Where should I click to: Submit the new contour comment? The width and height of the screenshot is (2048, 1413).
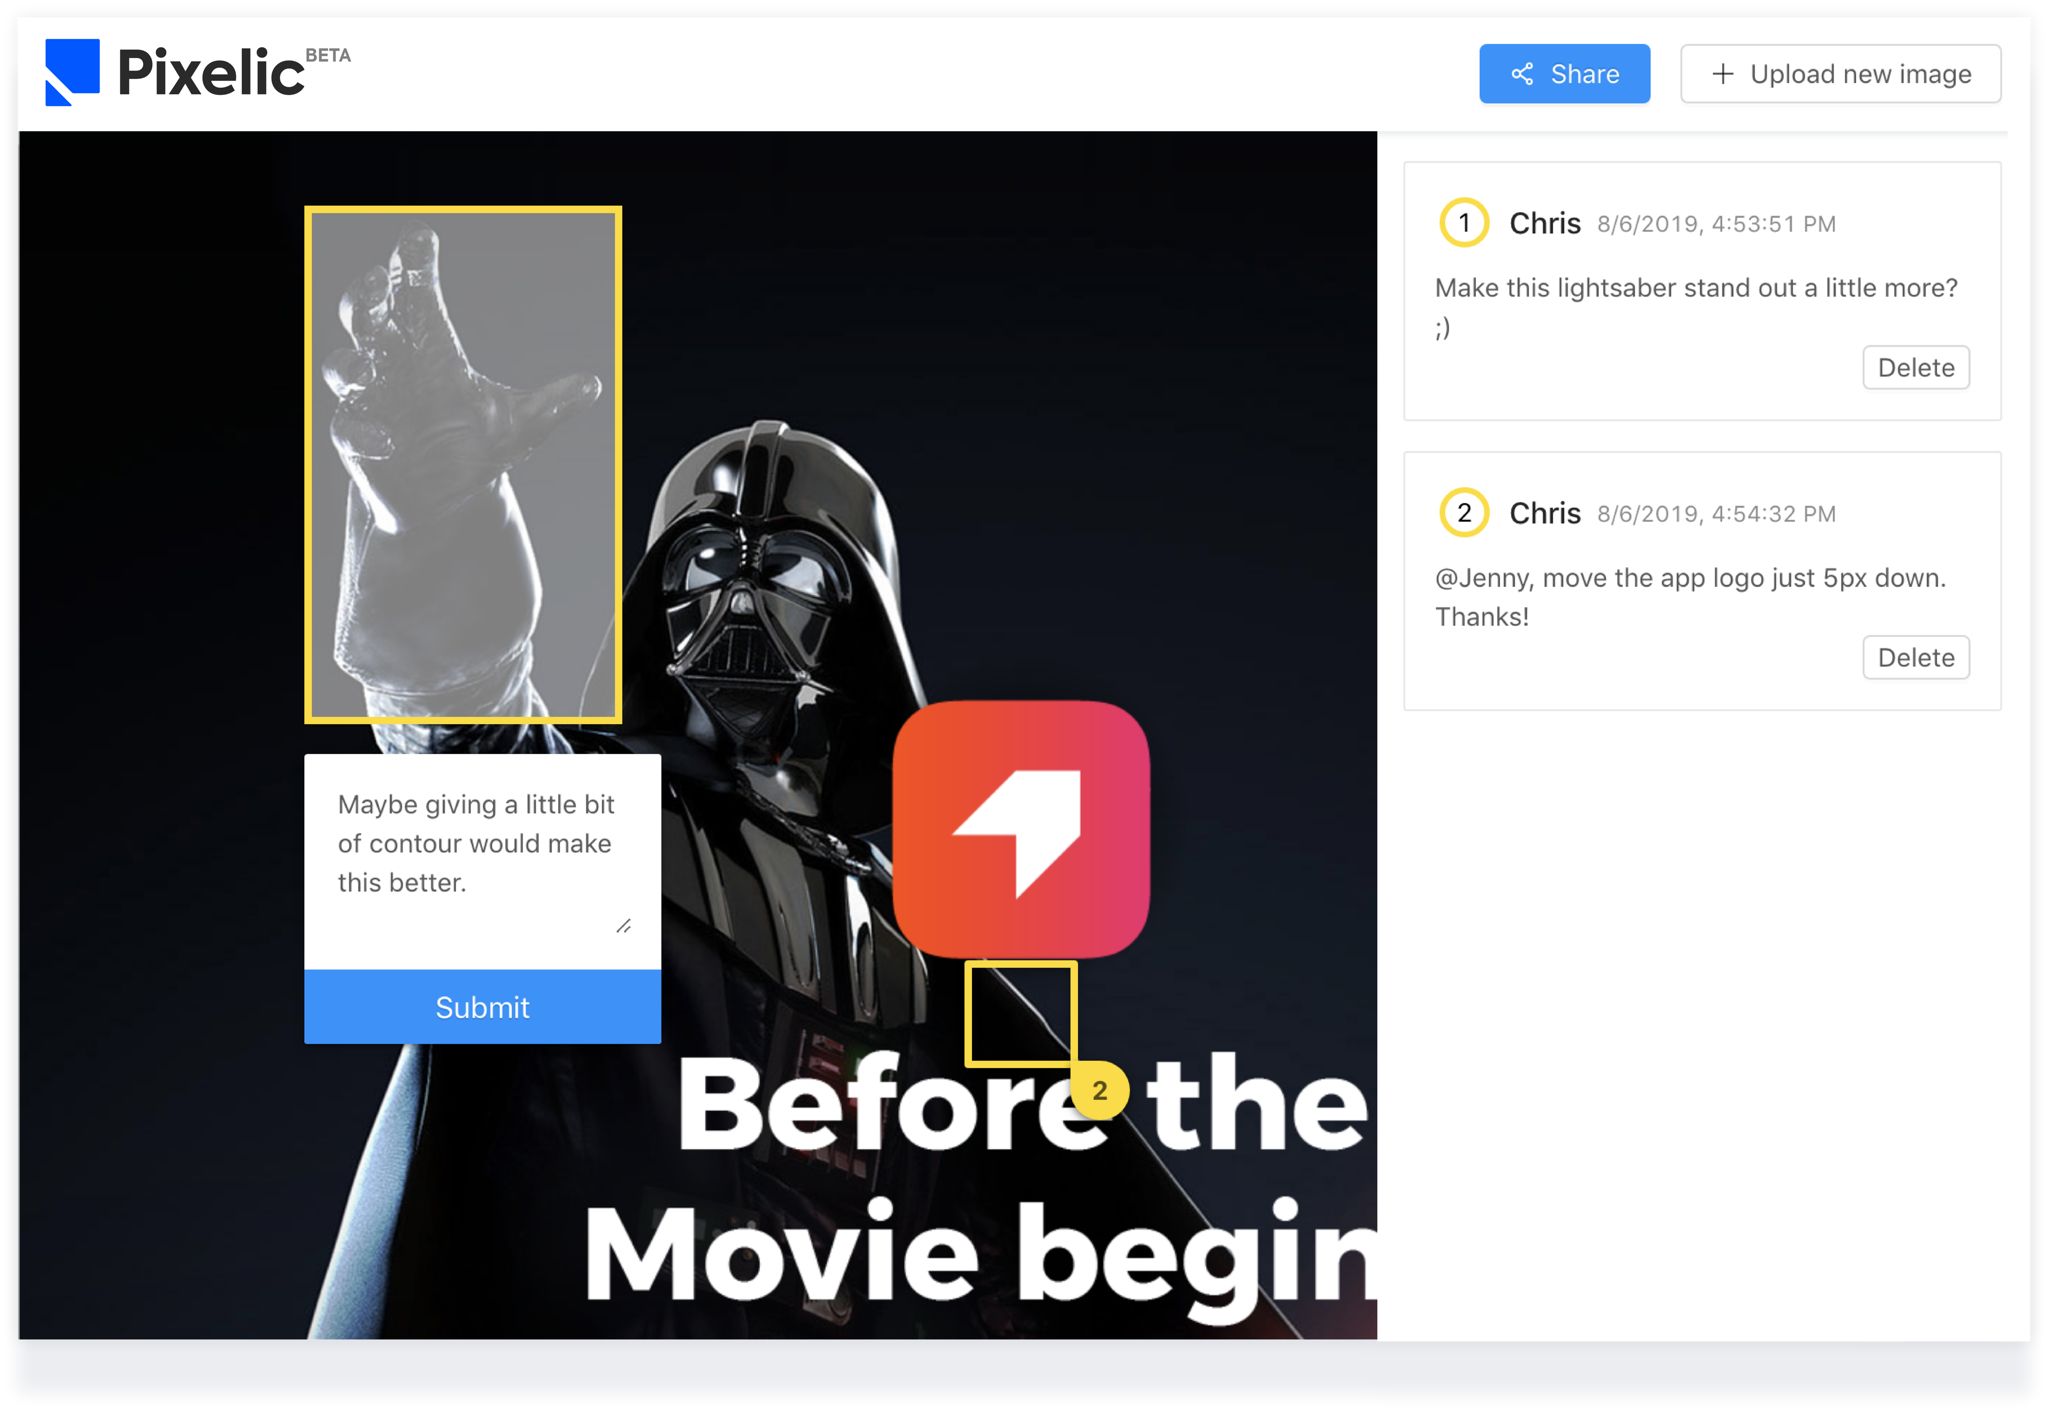(x=482, y=1007)
